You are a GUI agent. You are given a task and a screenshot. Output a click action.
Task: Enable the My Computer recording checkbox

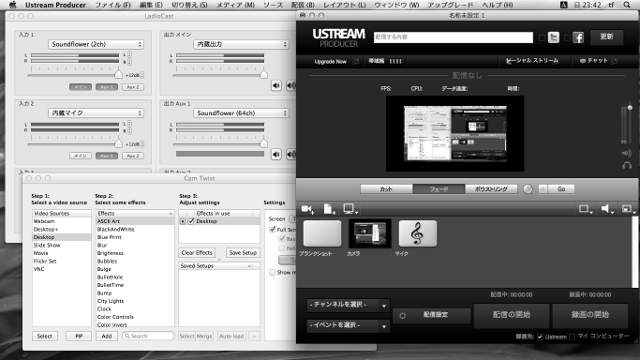pos(572,337)
